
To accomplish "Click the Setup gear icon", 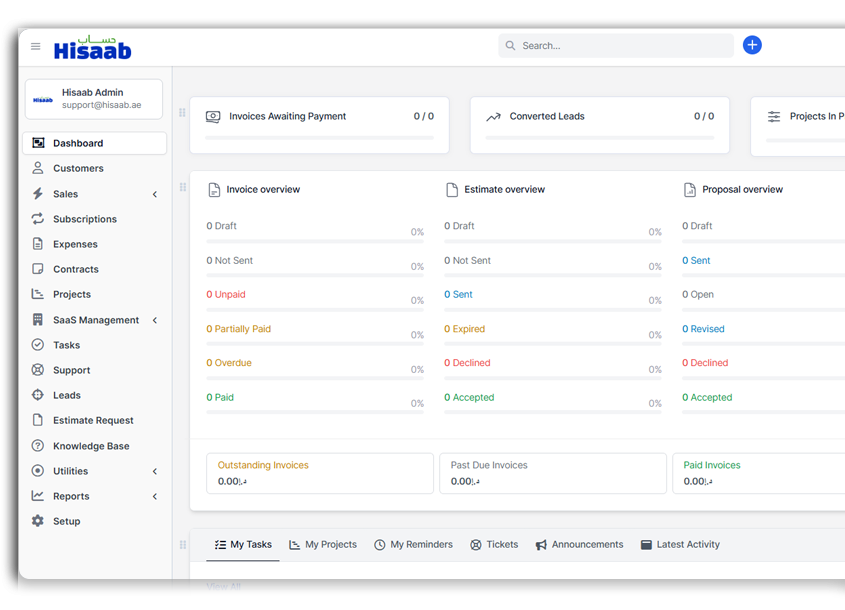I will tap(38, 521).
